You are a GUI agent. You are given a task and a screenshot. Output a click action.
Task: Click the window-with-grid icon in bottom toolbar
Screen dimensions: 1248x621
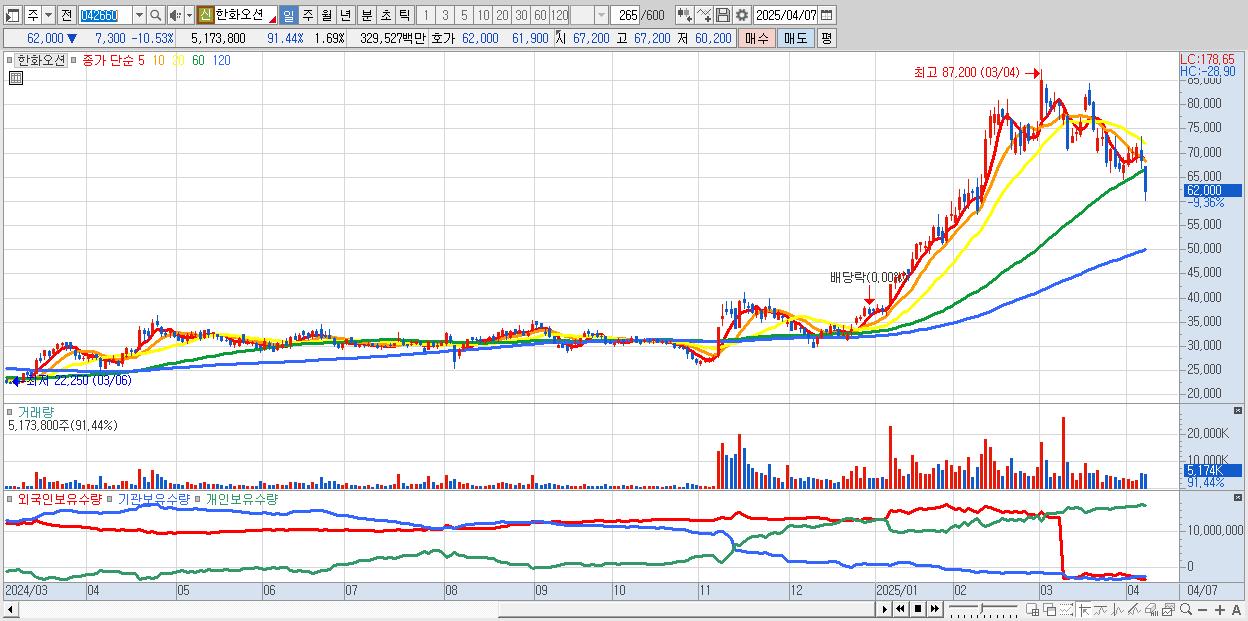point(1033,609)
